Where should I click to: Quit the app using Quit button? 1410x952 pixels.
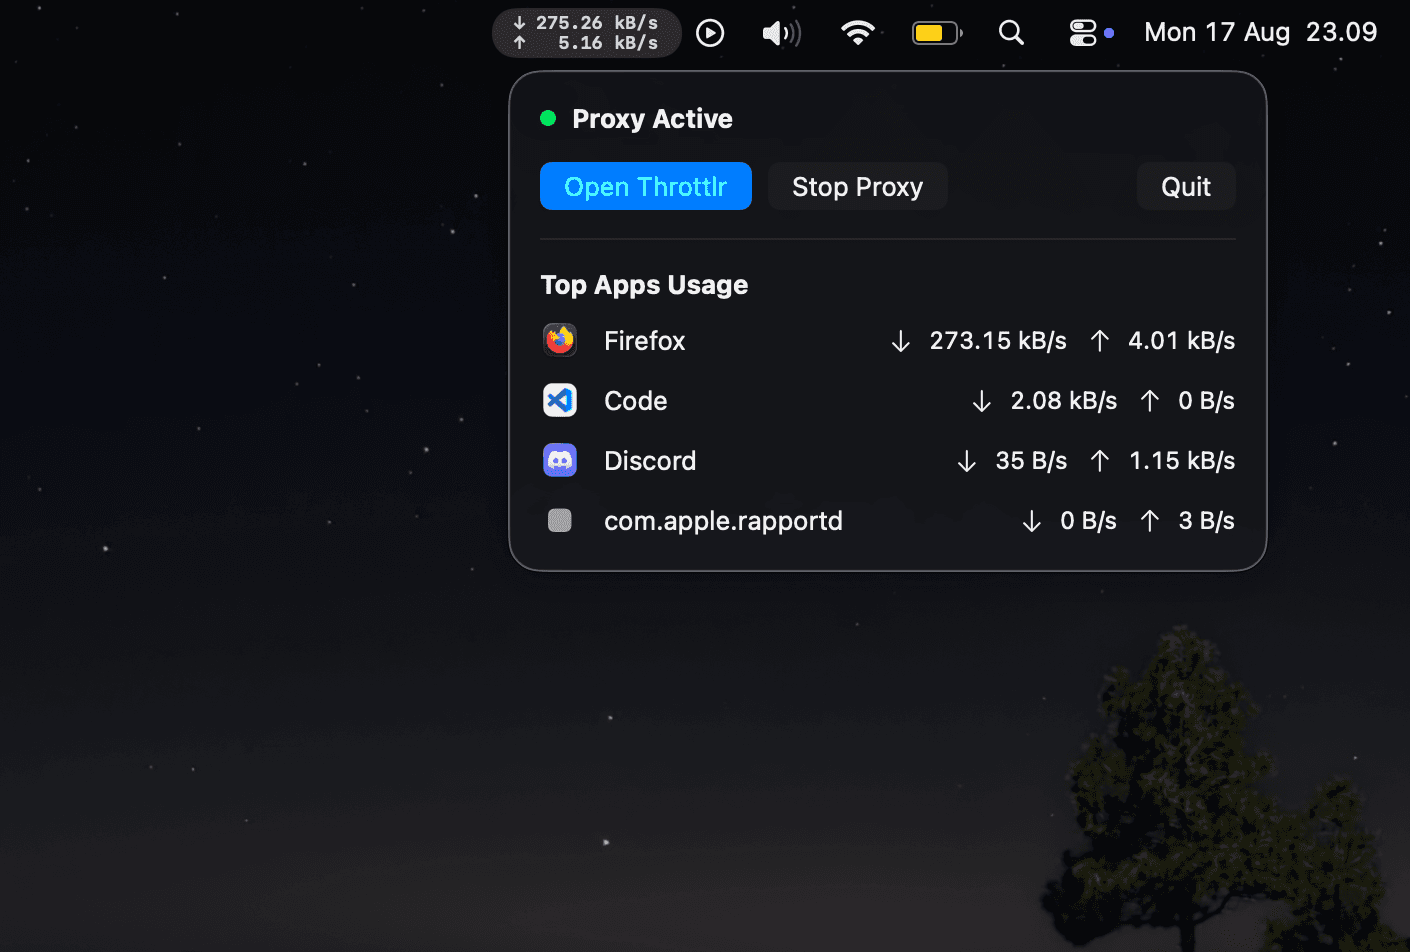[x=1186, y=186]
